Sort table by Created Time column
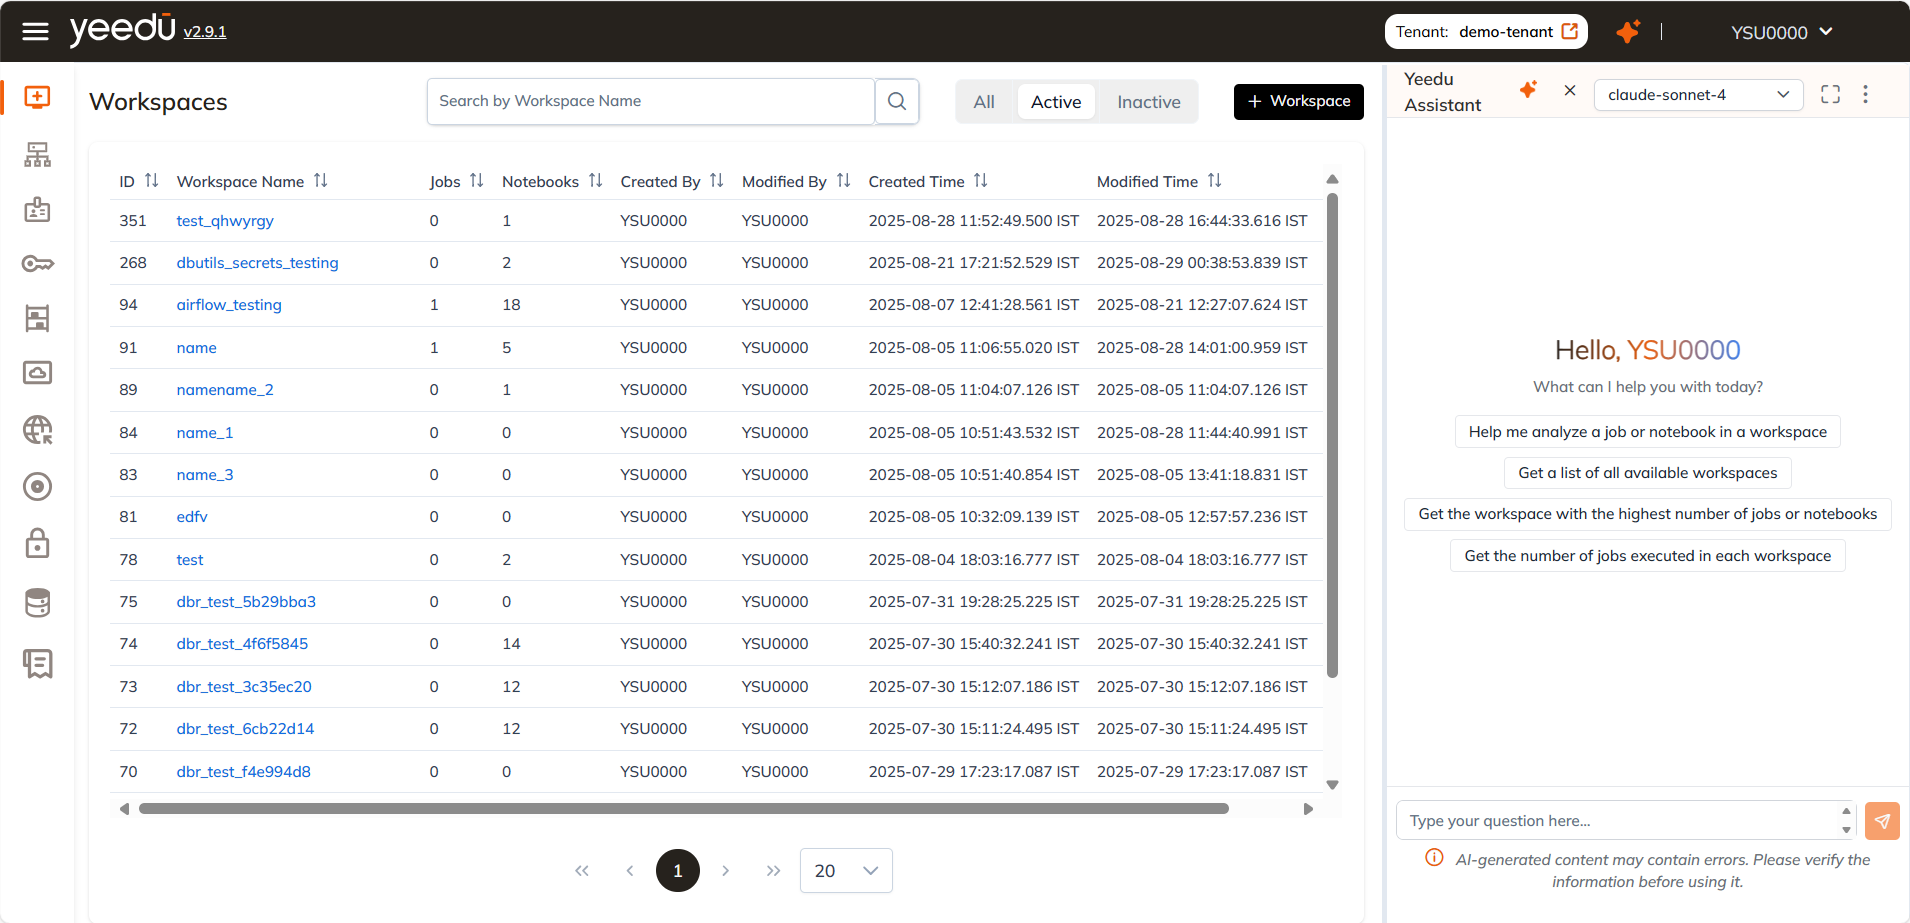1910x923 pixels. tap(980, 181)
